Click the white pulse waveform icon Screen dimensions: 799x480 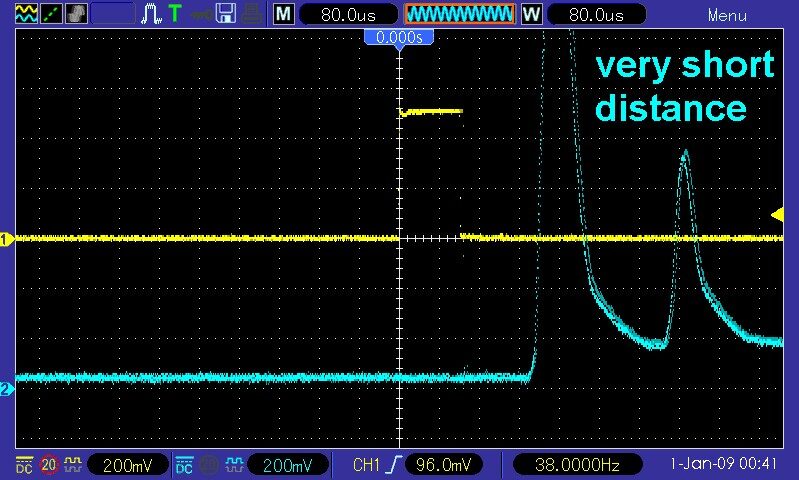pyautogui.click(x=151, y=14)
